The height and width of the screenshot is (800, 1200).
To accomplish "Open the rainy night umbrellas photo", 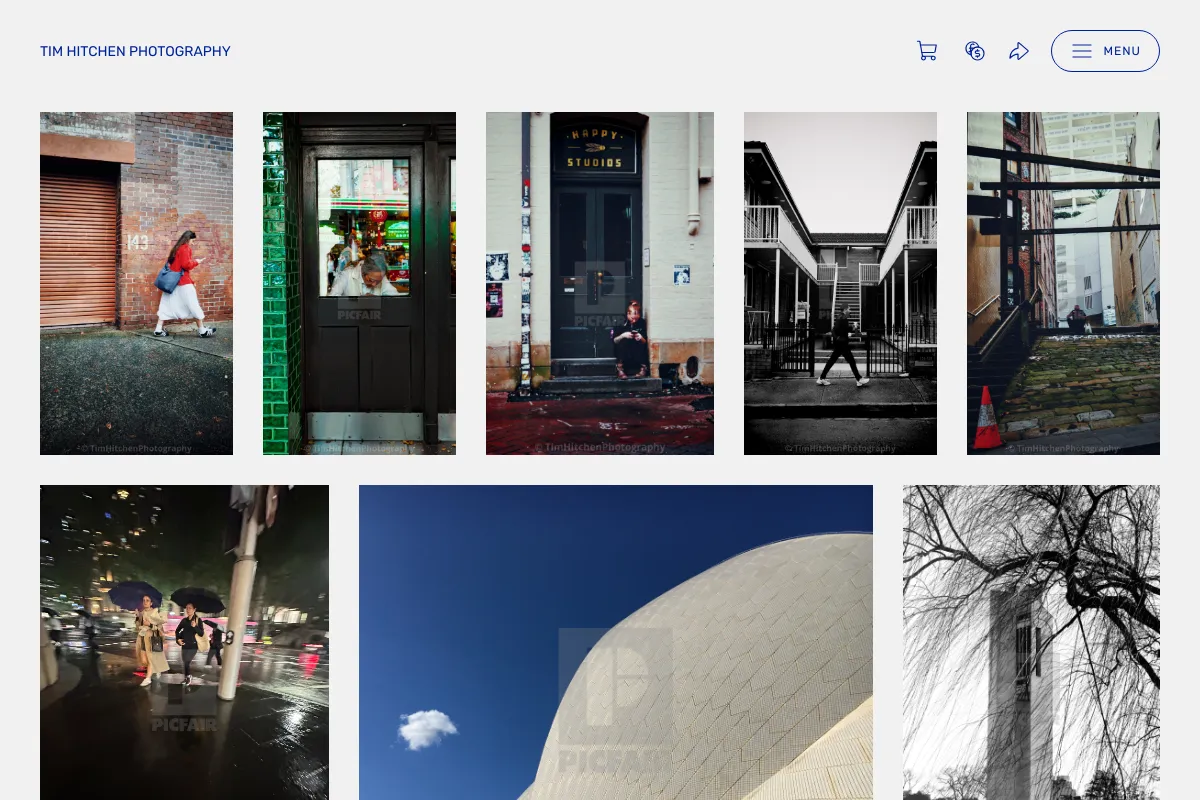I will (184, 642).
